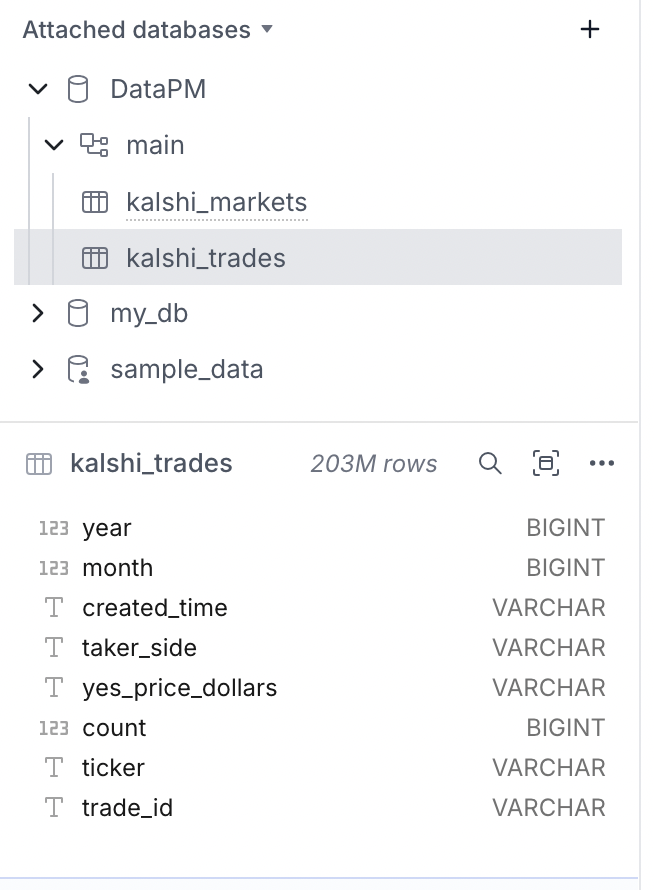Click the plus icon to add database
Viewport: 654px width, 890px height.
(590, 30)
